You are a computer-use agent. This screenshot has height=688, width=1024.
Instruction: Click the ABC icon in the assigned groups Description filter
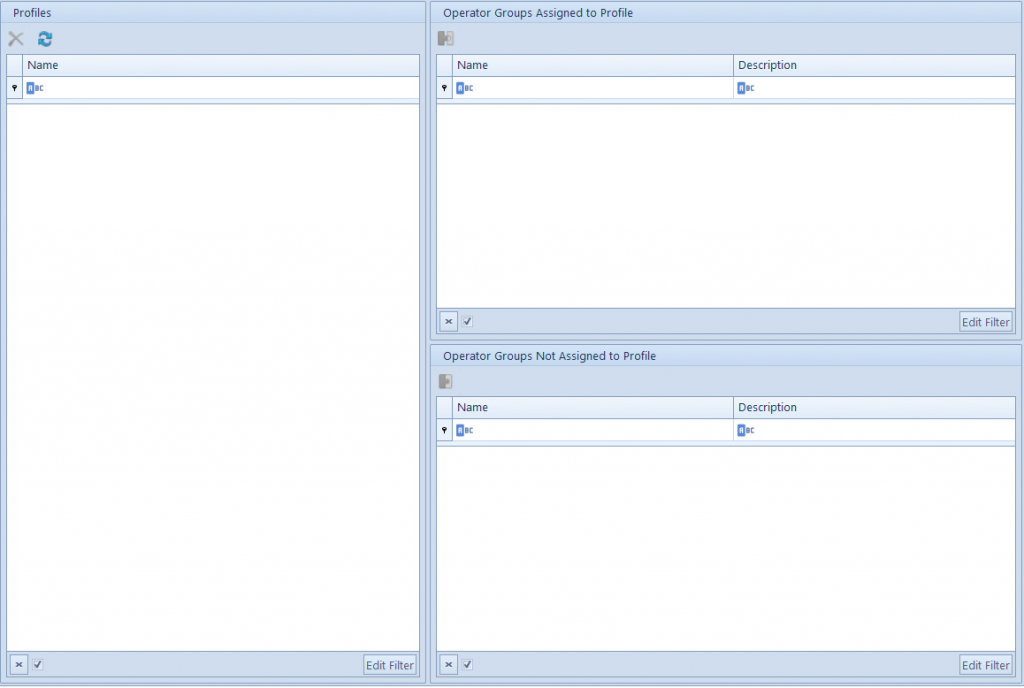tap(745, 88)
